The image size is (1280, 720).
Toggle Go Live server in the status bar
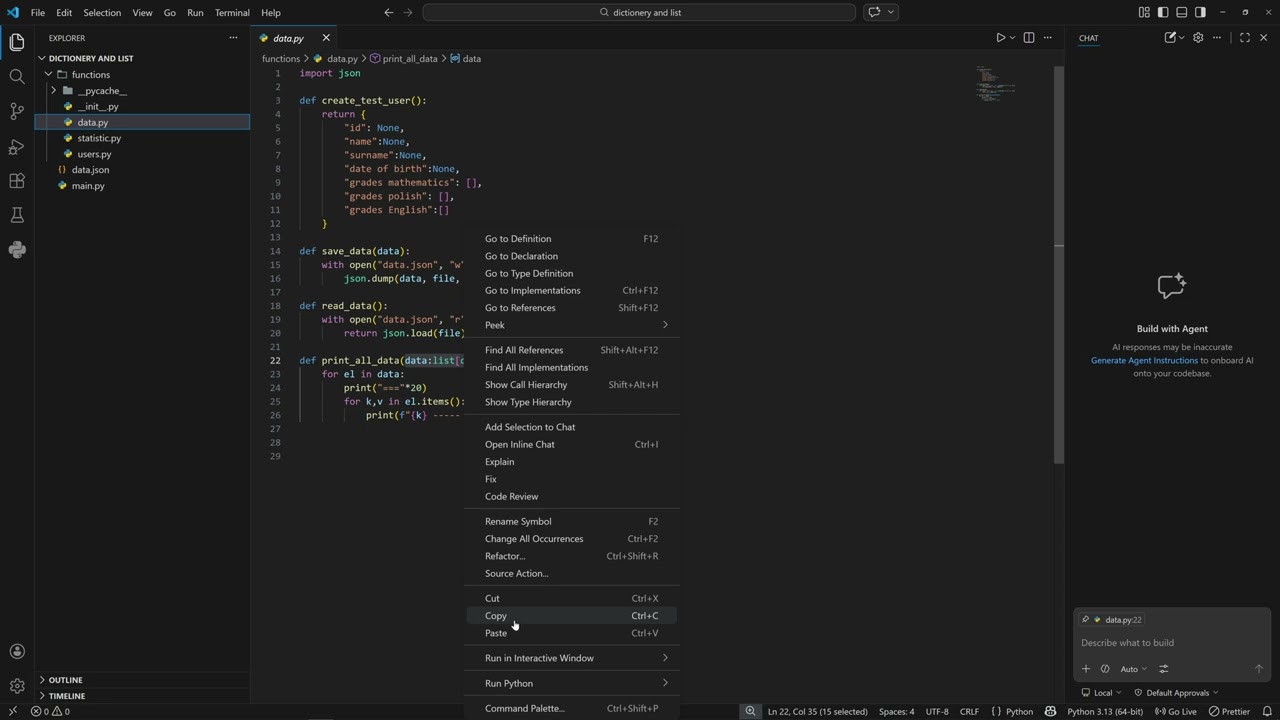[1175, 712]
